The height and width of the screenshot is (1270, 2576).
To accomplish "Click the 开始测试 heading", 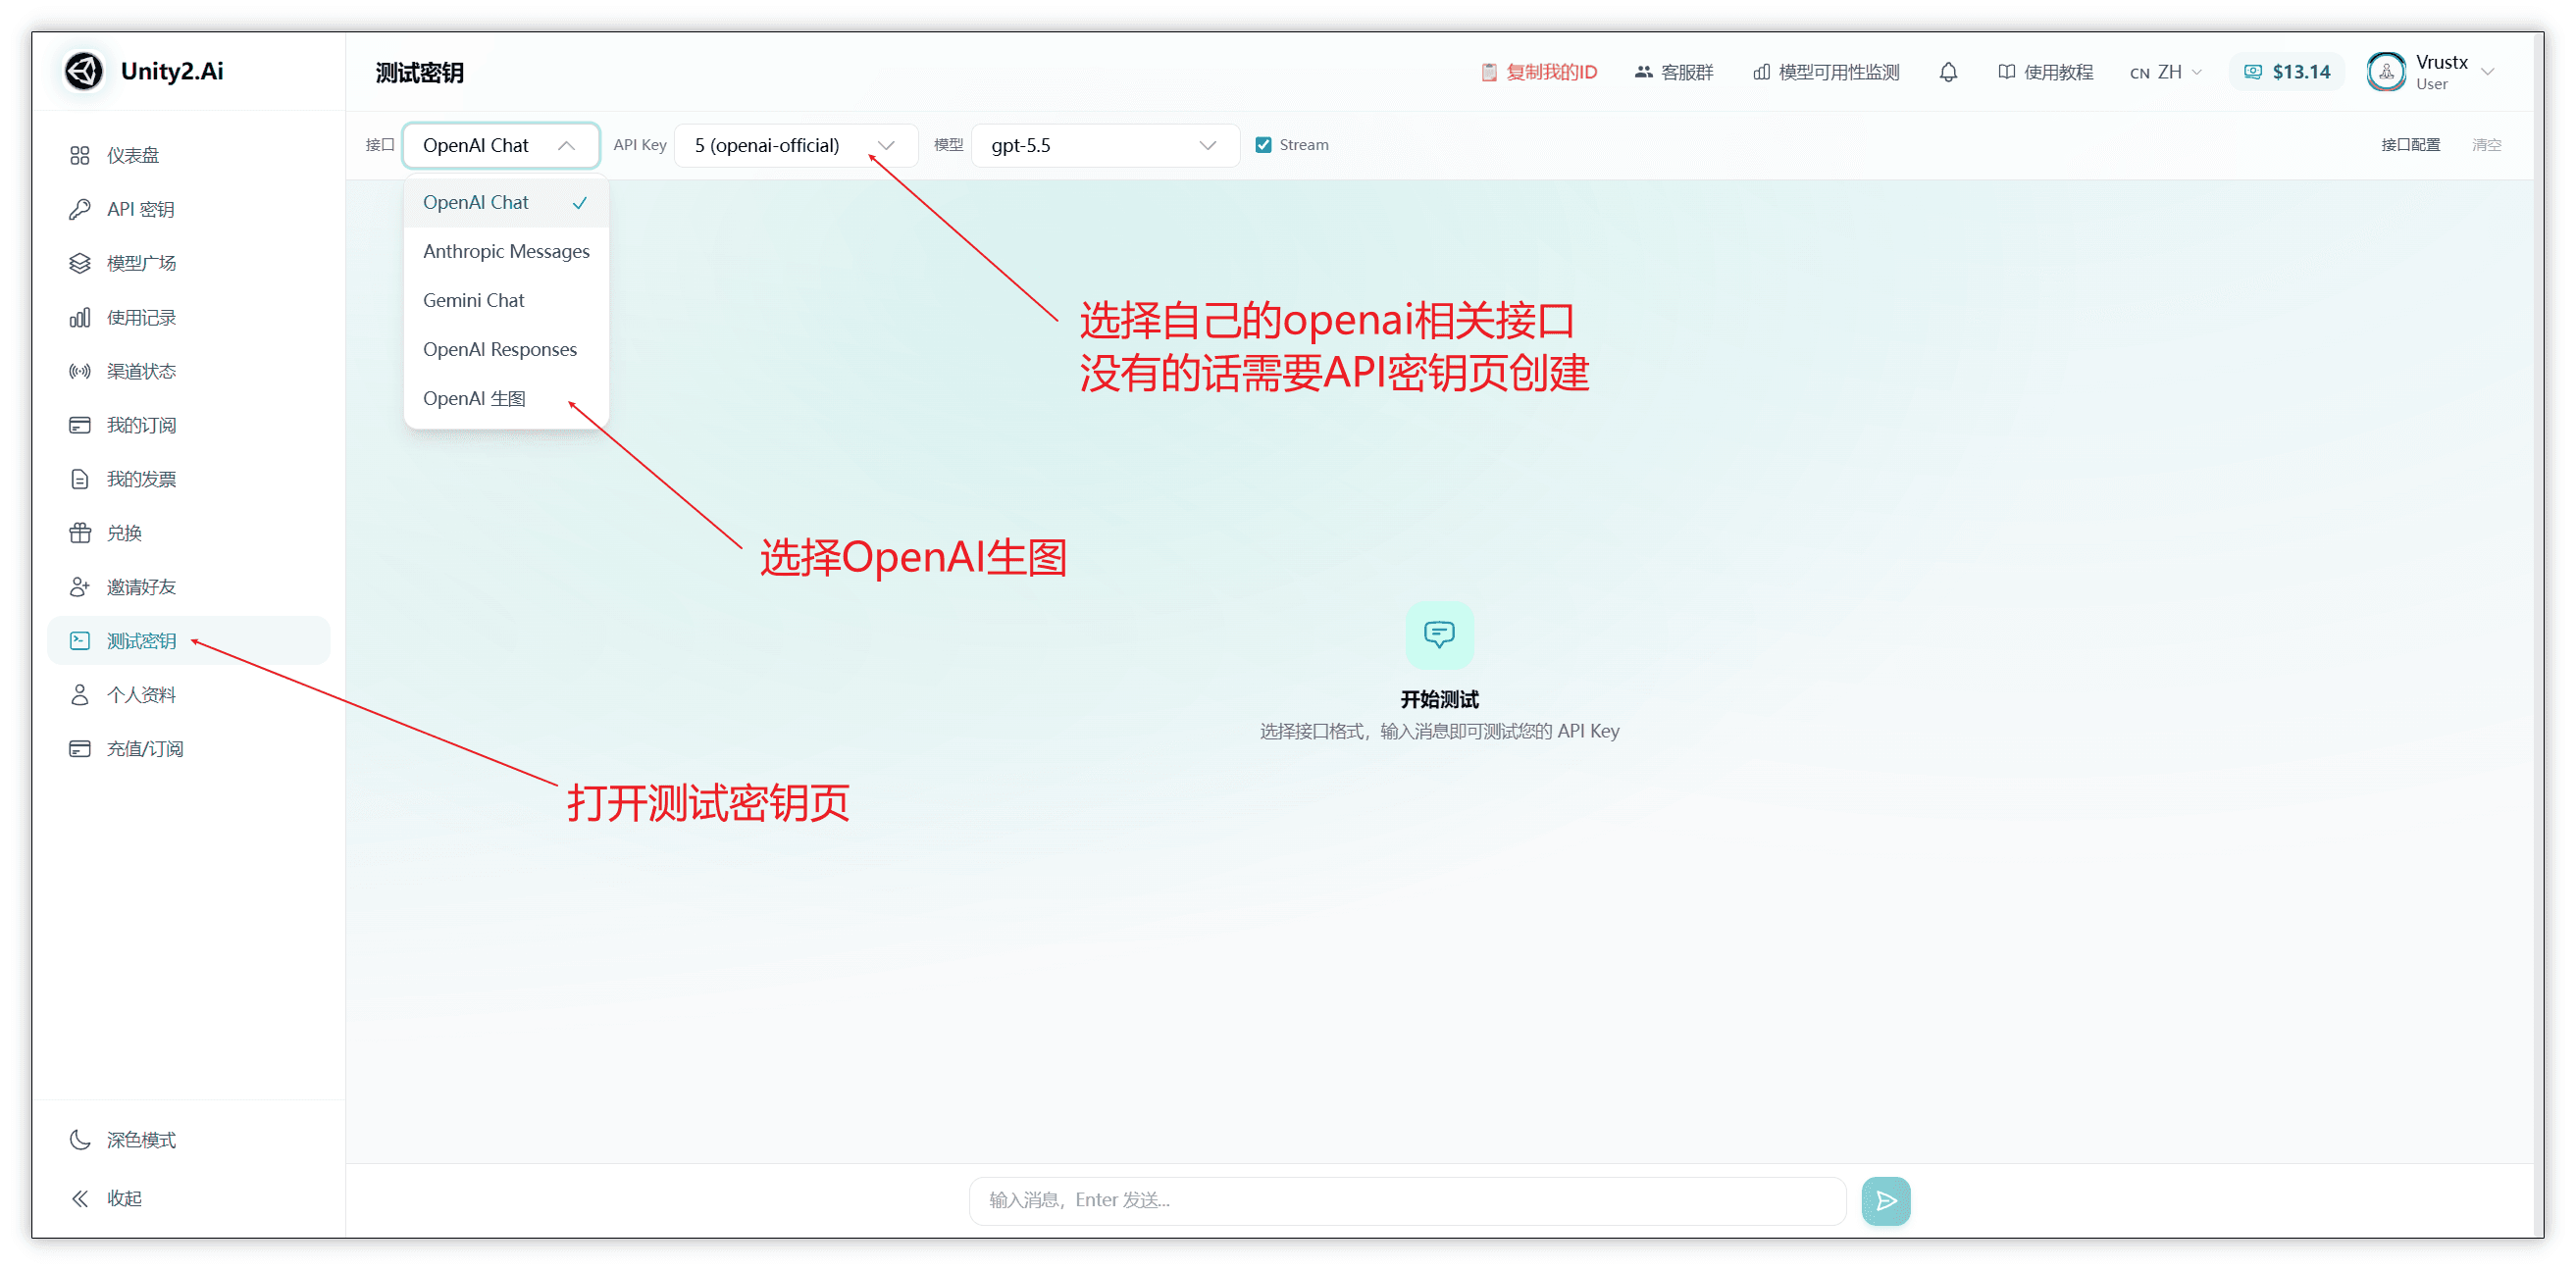I will pyautogui.click(x=1439, y=699).
